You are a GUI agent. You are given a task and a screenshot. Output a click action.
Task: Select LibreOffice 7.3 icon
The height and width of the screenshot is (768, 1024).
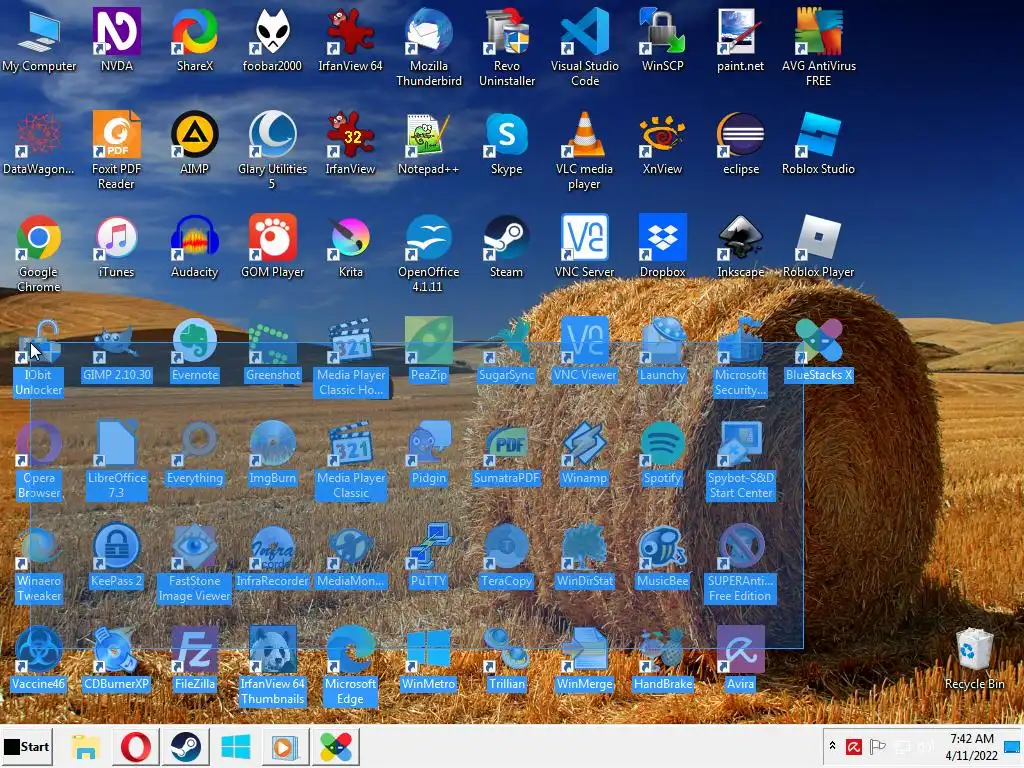[x=116, y=460]
